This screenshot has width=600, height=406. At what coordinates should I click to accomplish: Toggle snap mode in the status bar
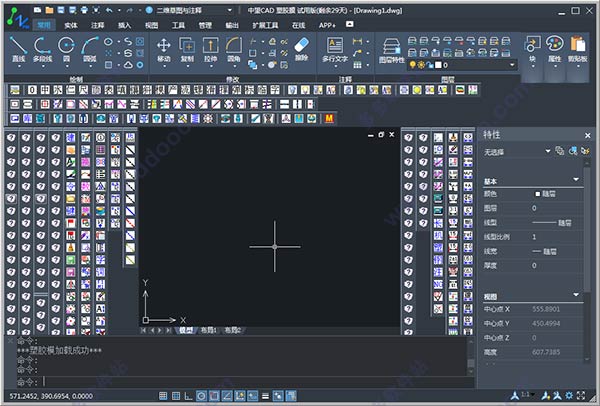163,396
